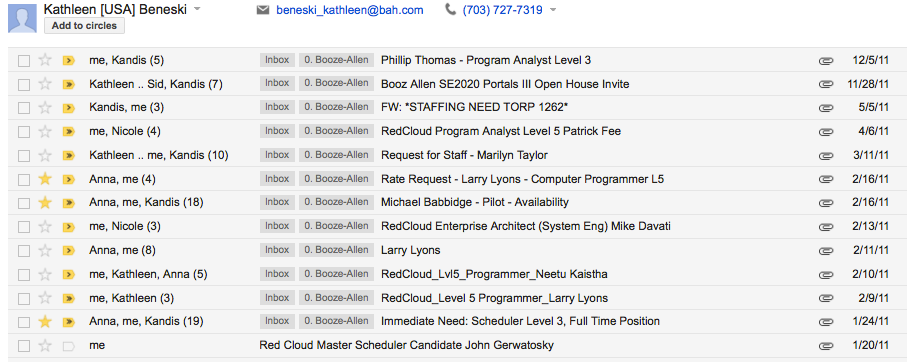Open dropdown arrow next to Kathleen Beneski name
Screen dimensions: 907x362
pyautogui.click(x=197, y=10)
